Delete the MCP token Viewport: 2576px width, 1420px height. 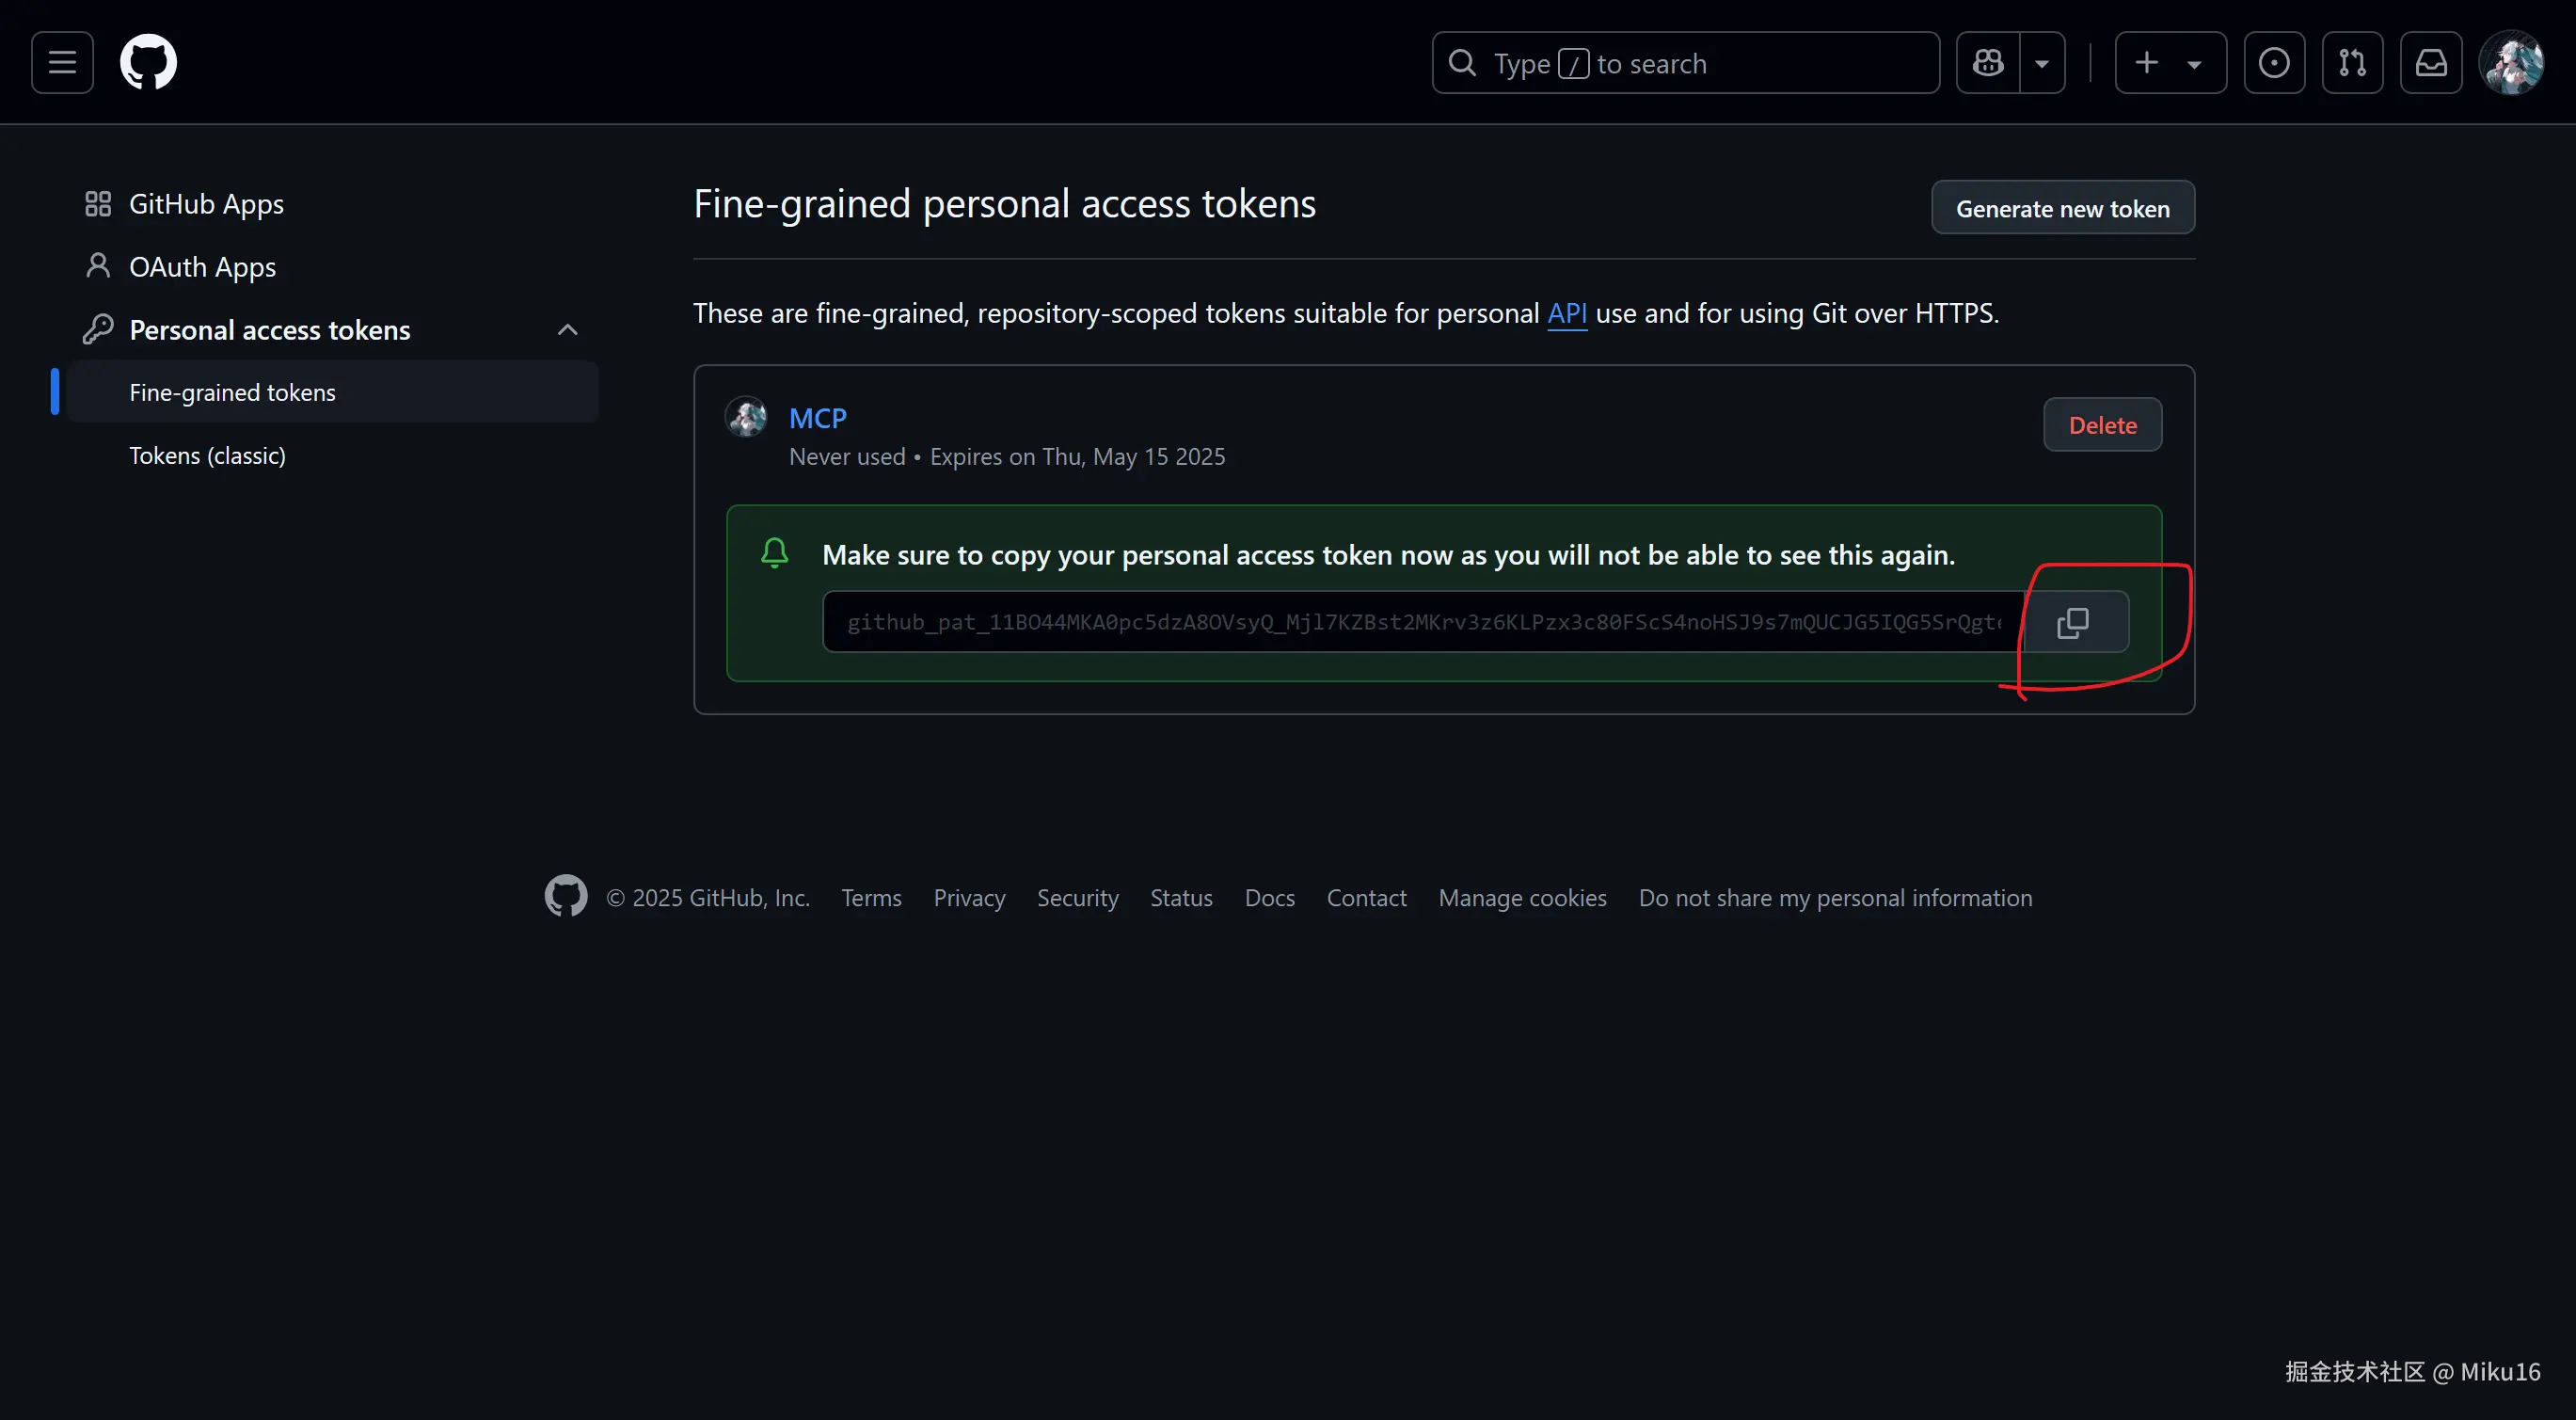click(2102, 425)
